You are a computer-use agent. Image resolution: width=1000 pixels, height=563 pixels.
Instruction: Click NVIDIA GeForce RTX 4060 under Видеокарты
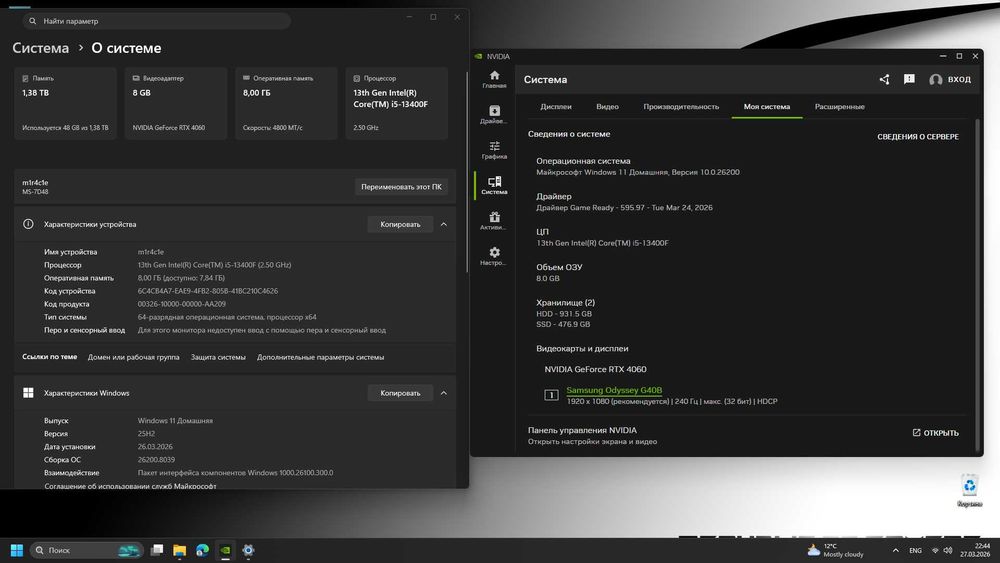click(595, 369)
